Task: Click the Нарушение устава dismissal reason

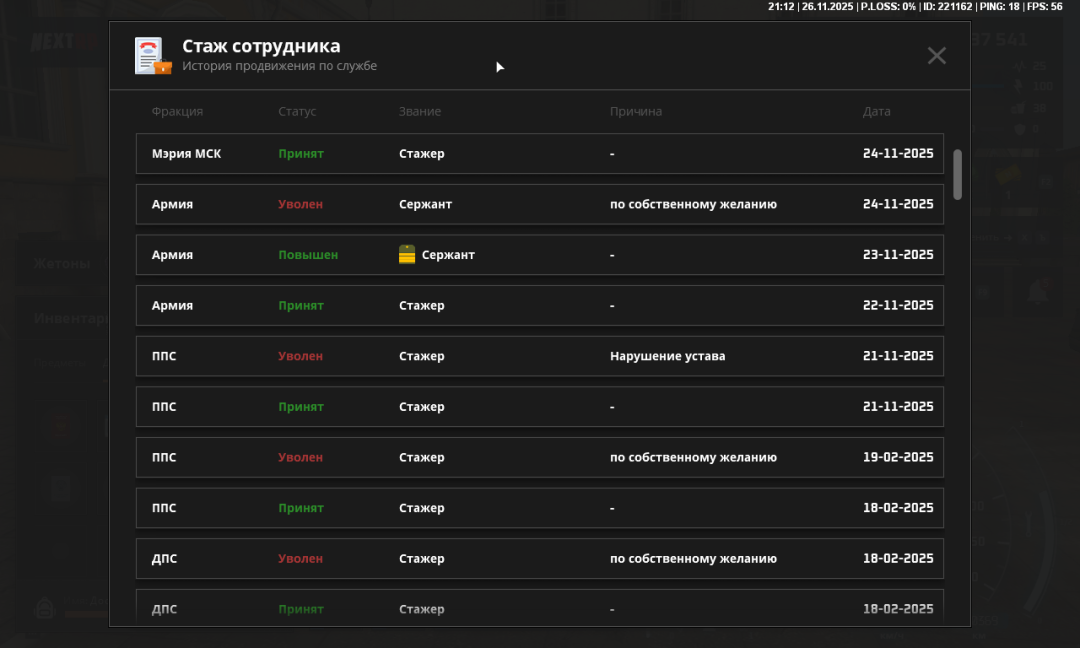Action: [667, 356]
